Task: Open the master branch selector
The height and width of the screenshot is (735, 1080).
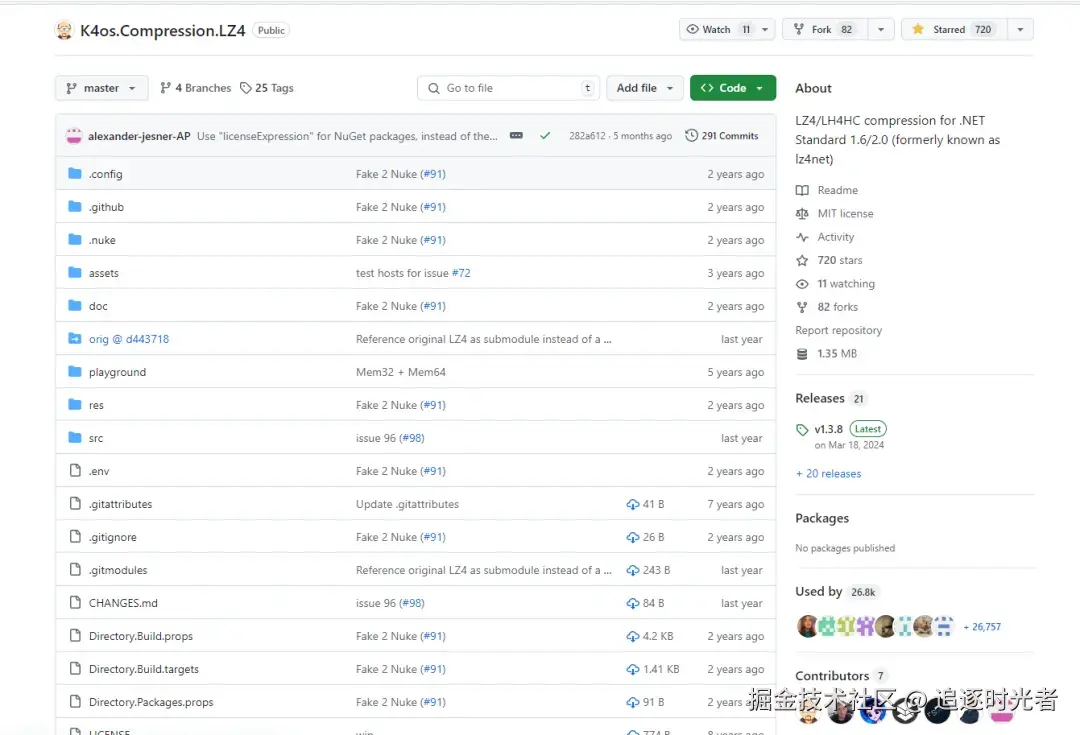Action: (x=101, y=88)
